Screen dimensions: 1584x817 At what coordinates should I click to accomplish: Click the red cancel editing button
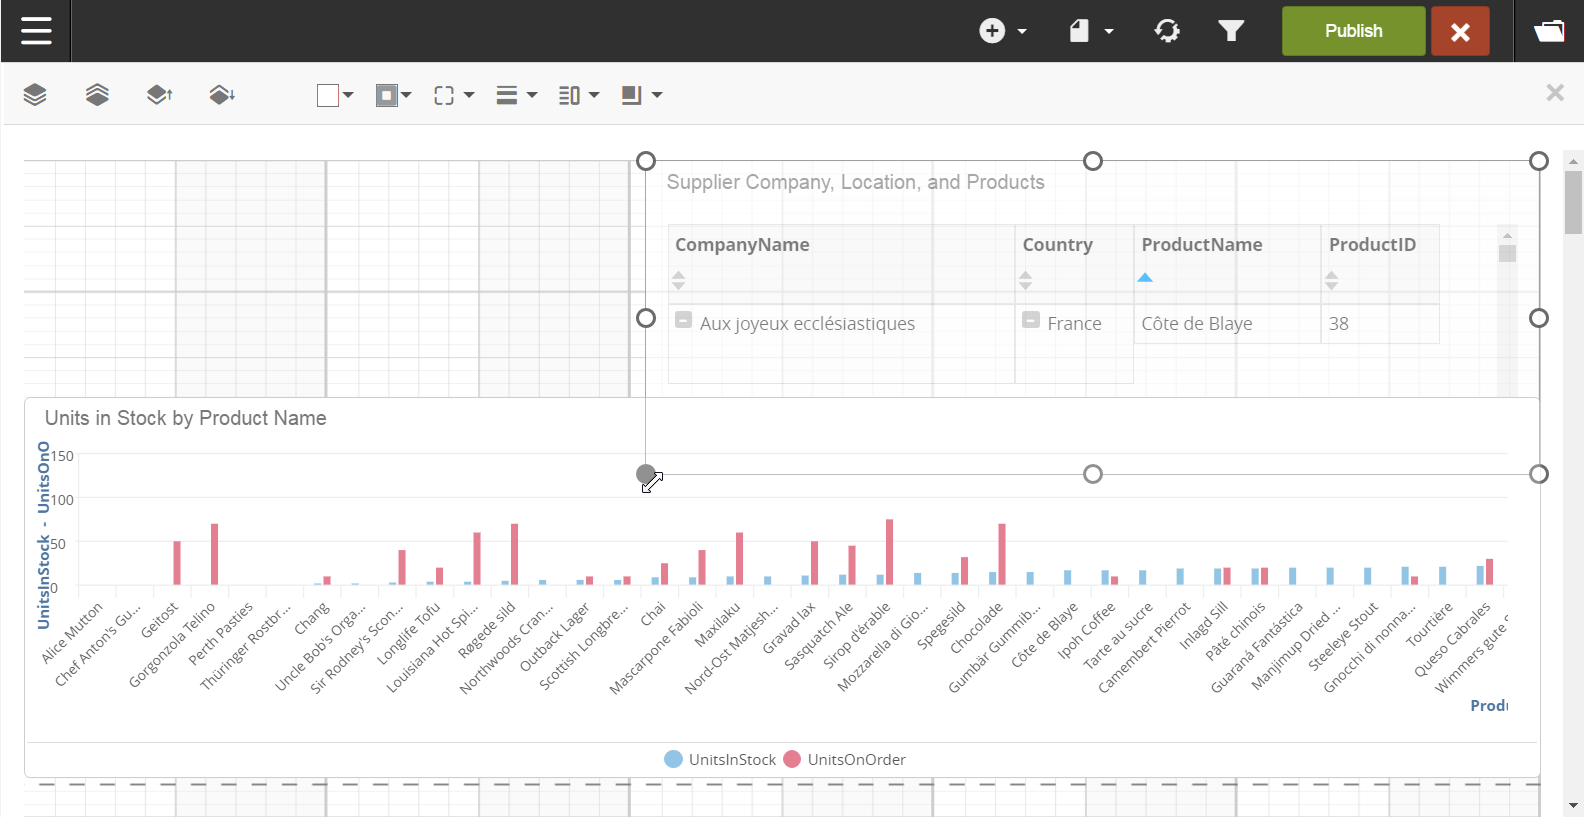point(1460,31)
